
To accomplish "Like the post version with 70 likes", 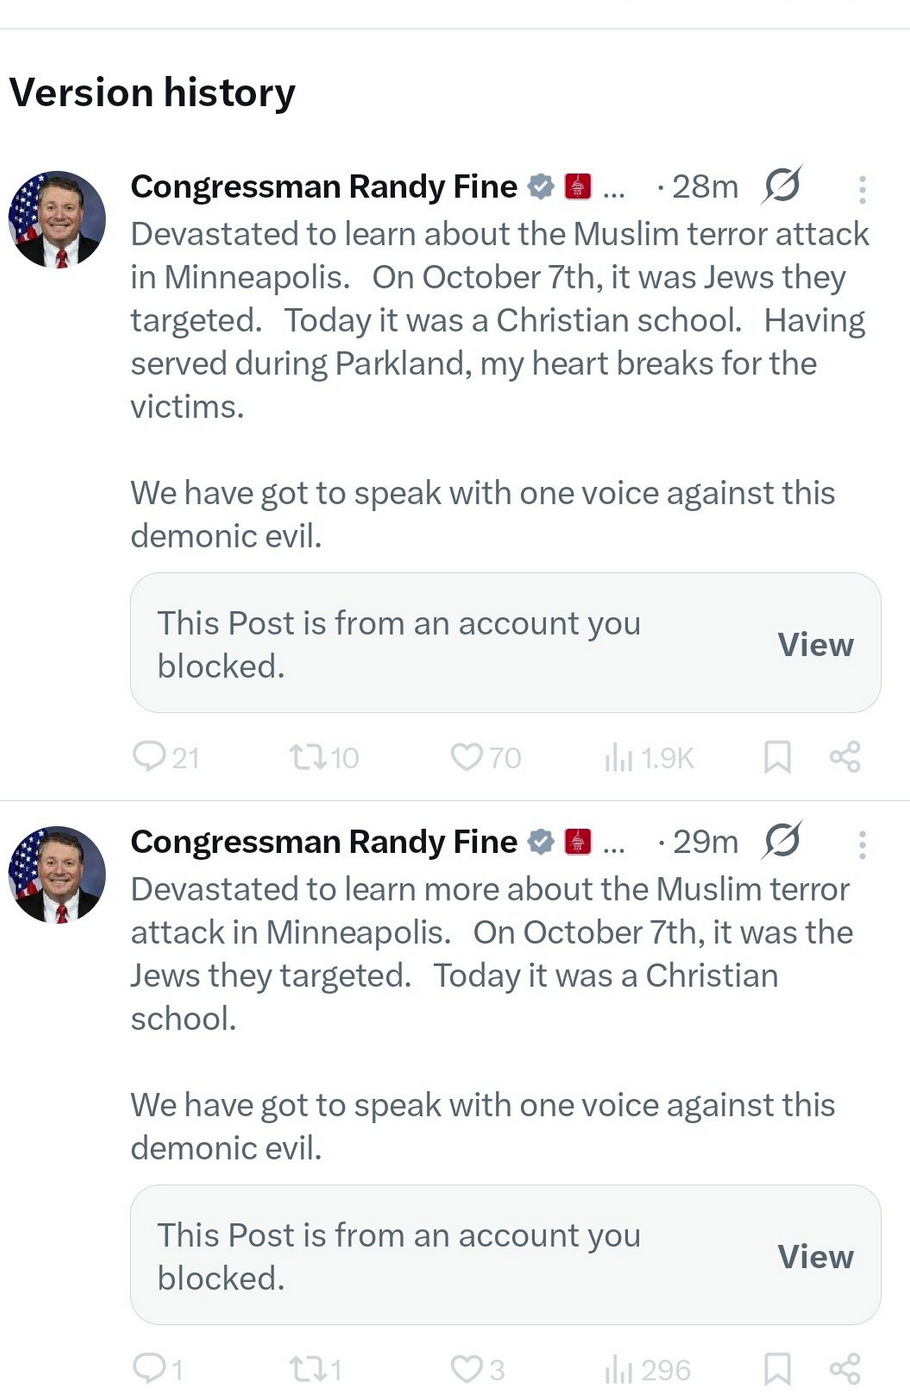I will 466,756.
